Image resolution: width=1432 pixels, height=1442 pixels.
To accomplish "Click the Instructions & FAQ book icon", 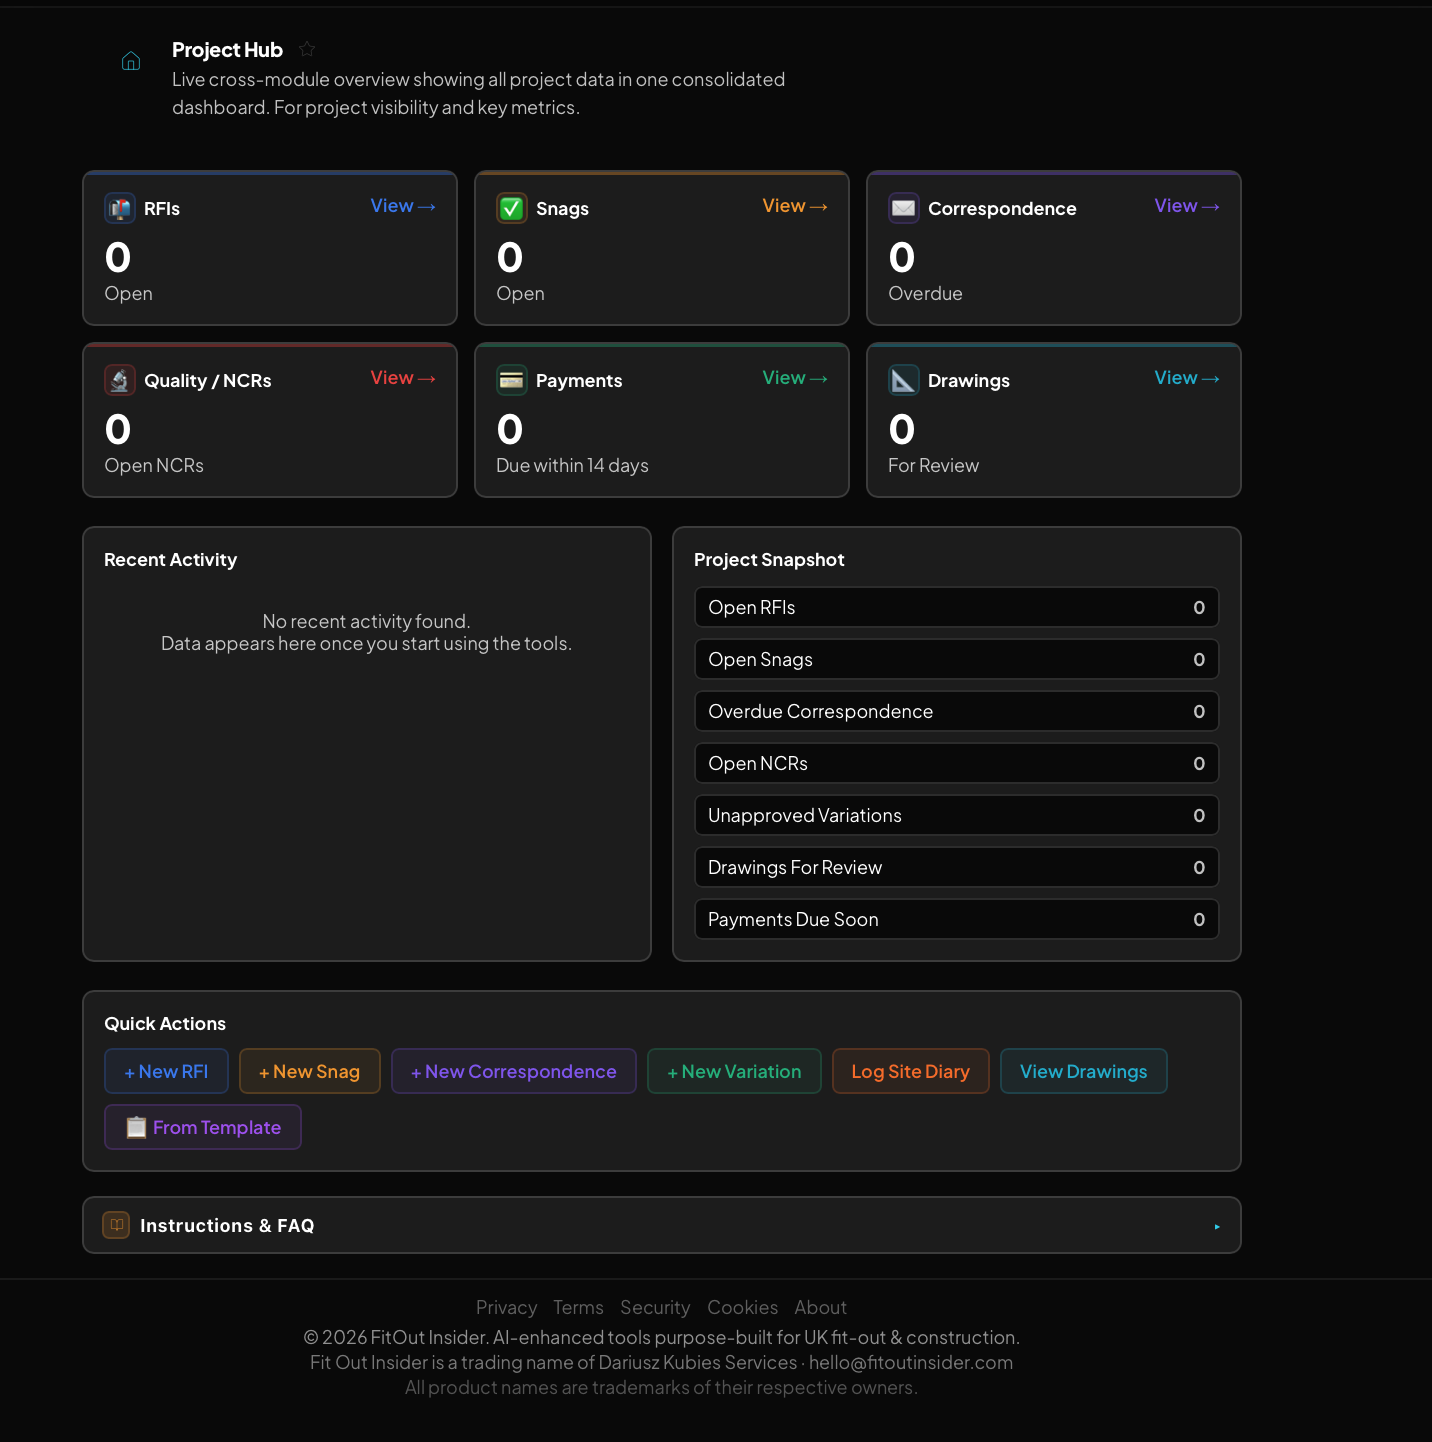I will click(117, 1225).
